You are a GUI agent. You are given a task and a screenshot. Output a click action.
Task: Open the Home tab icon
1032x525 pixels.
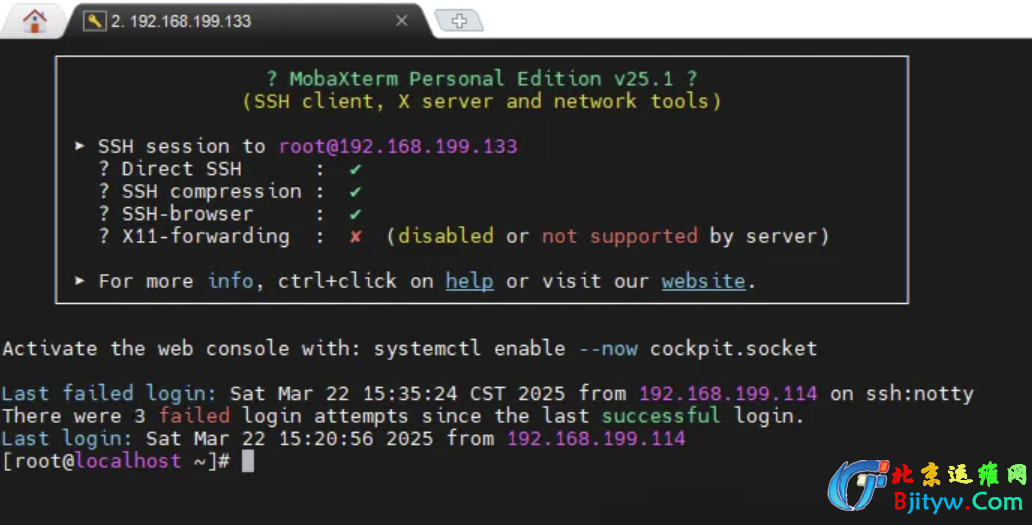point(34,20)
